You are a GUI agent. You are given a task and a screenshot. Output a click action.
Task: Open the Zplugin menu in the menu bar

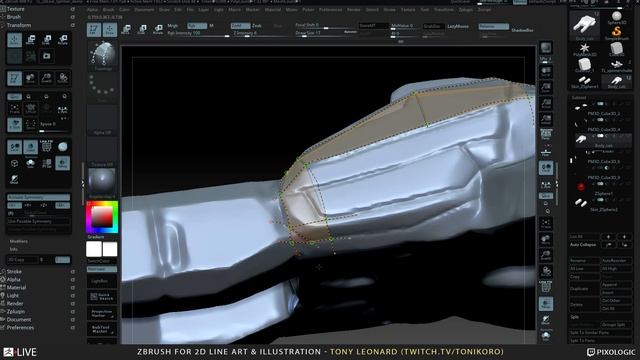click(x=465, y=9)
